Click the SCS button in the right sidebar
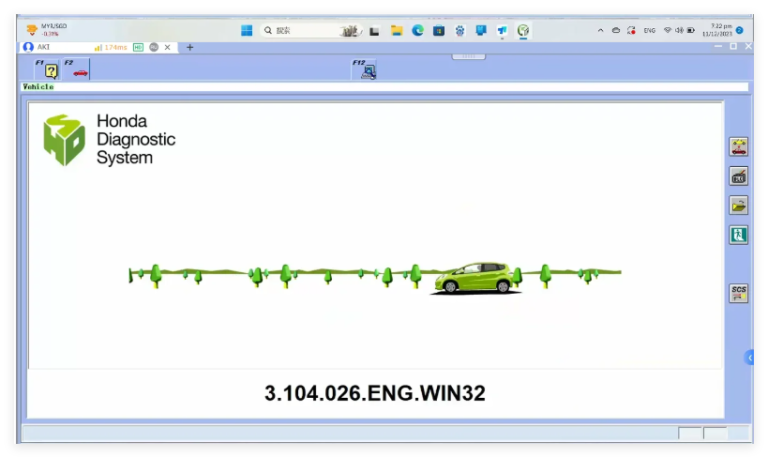Image resolution: width=768 pixels, height=458 pixels. coord(739,293)
